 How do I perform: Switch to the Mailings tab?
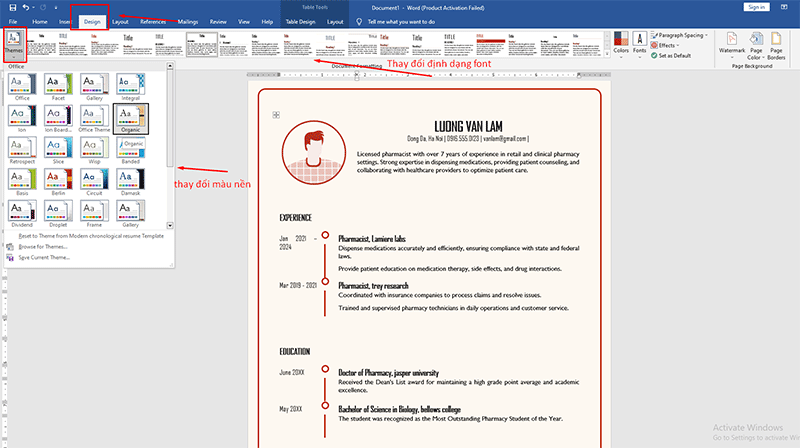tap(188, 22)
